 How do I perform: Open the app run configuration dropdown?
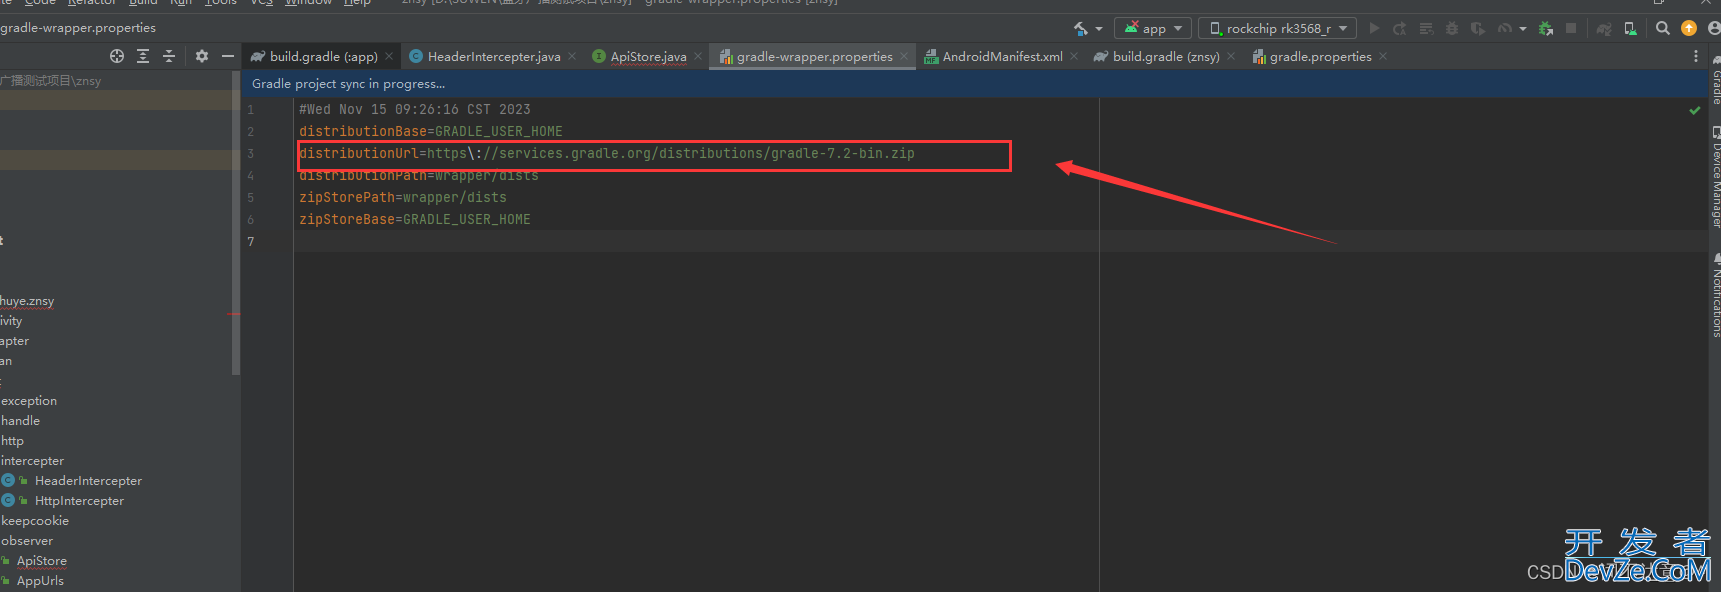1153,28
